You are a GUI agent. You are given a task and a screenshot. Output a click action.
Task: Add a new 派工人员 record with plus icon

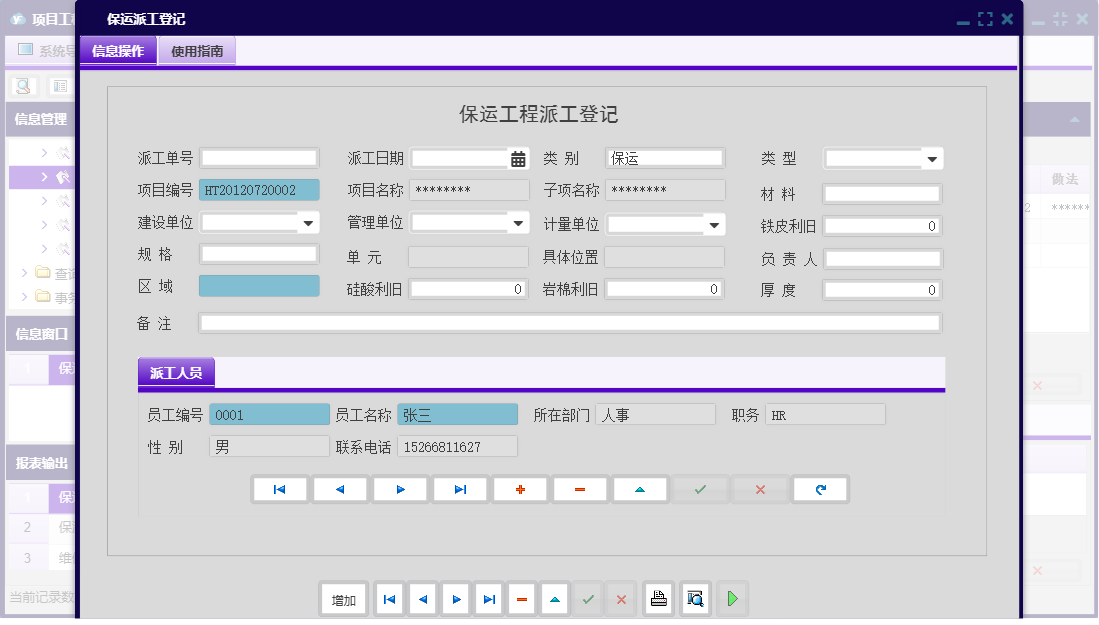coord(520,489)
